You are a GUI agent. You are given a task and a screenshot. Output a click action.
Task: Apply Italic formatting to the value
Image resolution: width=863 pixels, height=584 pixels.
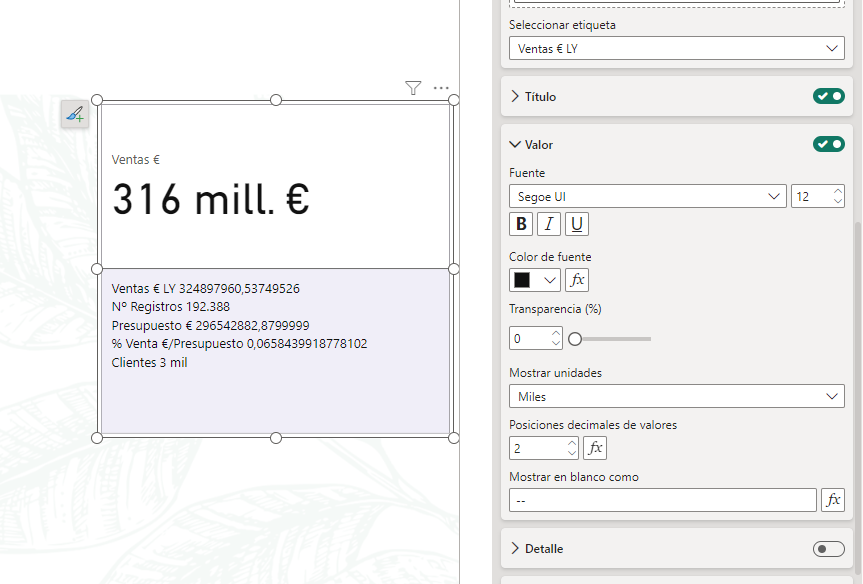click(x=548, y=224)
